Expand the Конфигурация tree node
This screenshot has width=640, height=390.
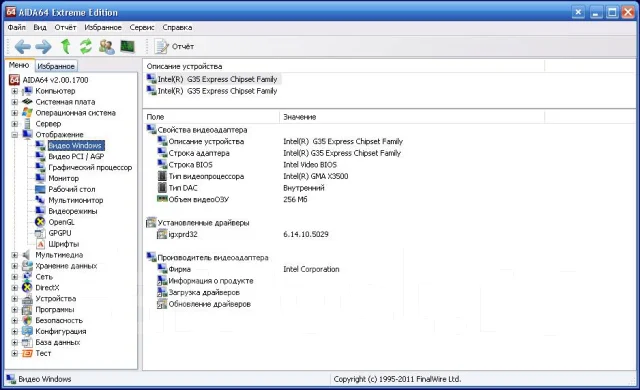click(x=15, y=331)
